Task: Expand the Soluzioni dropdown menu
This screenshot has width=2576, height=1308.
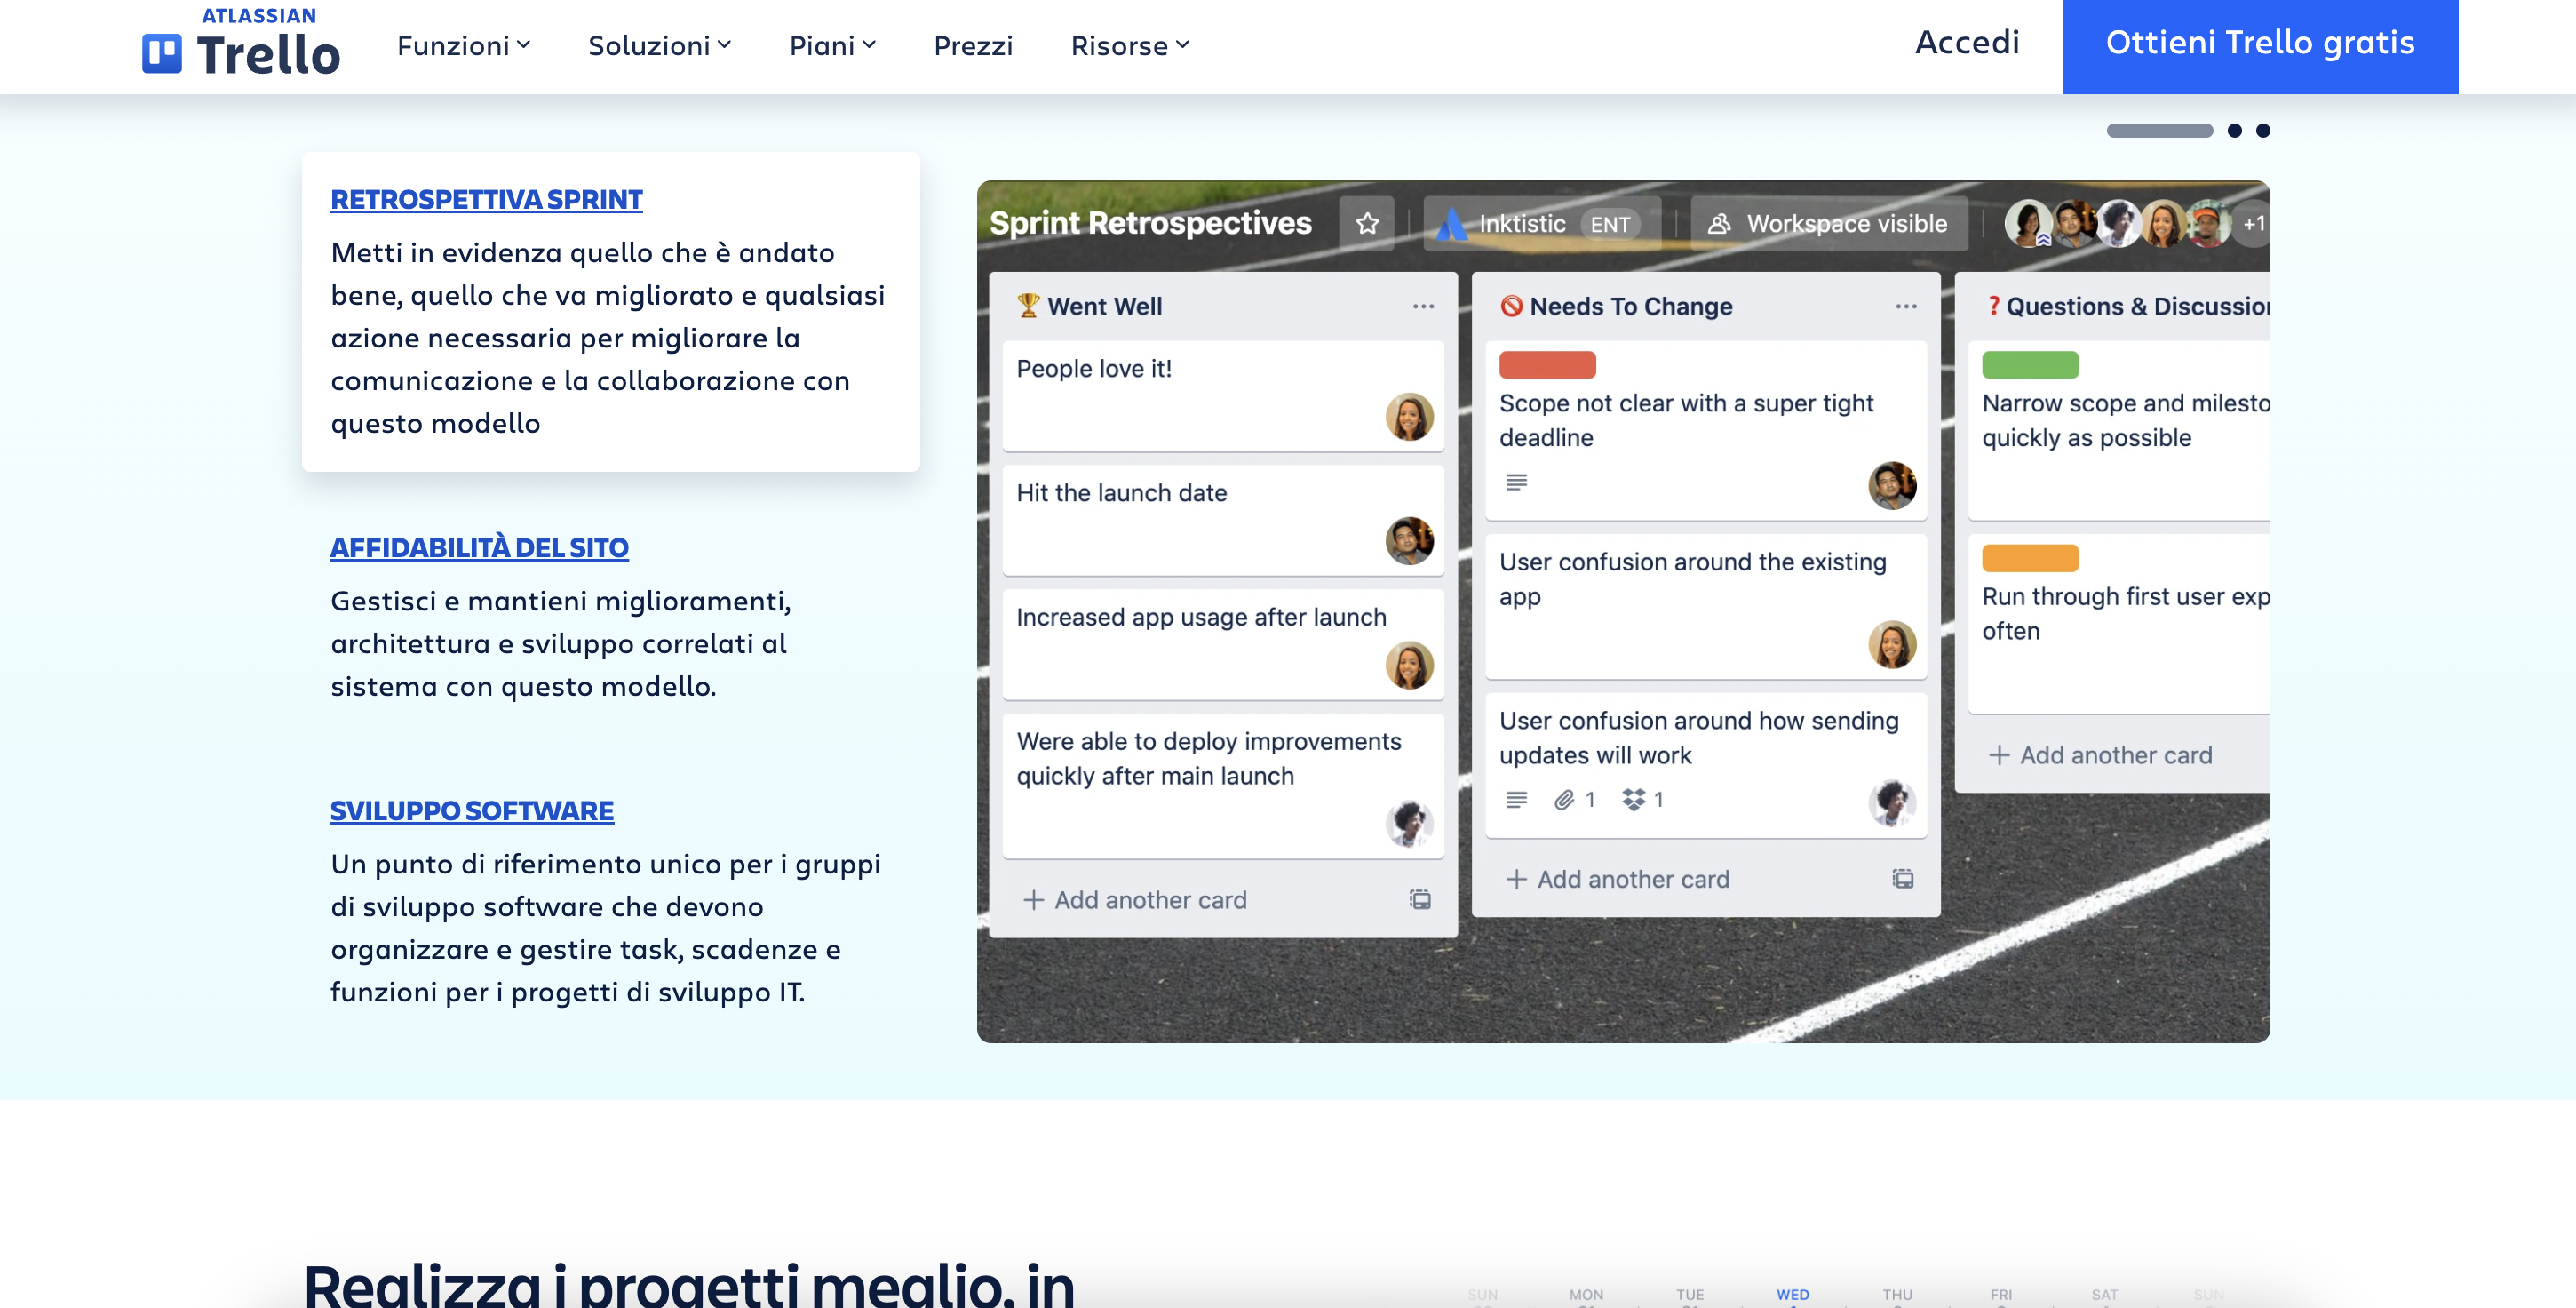Action: [x=659, y=46]
